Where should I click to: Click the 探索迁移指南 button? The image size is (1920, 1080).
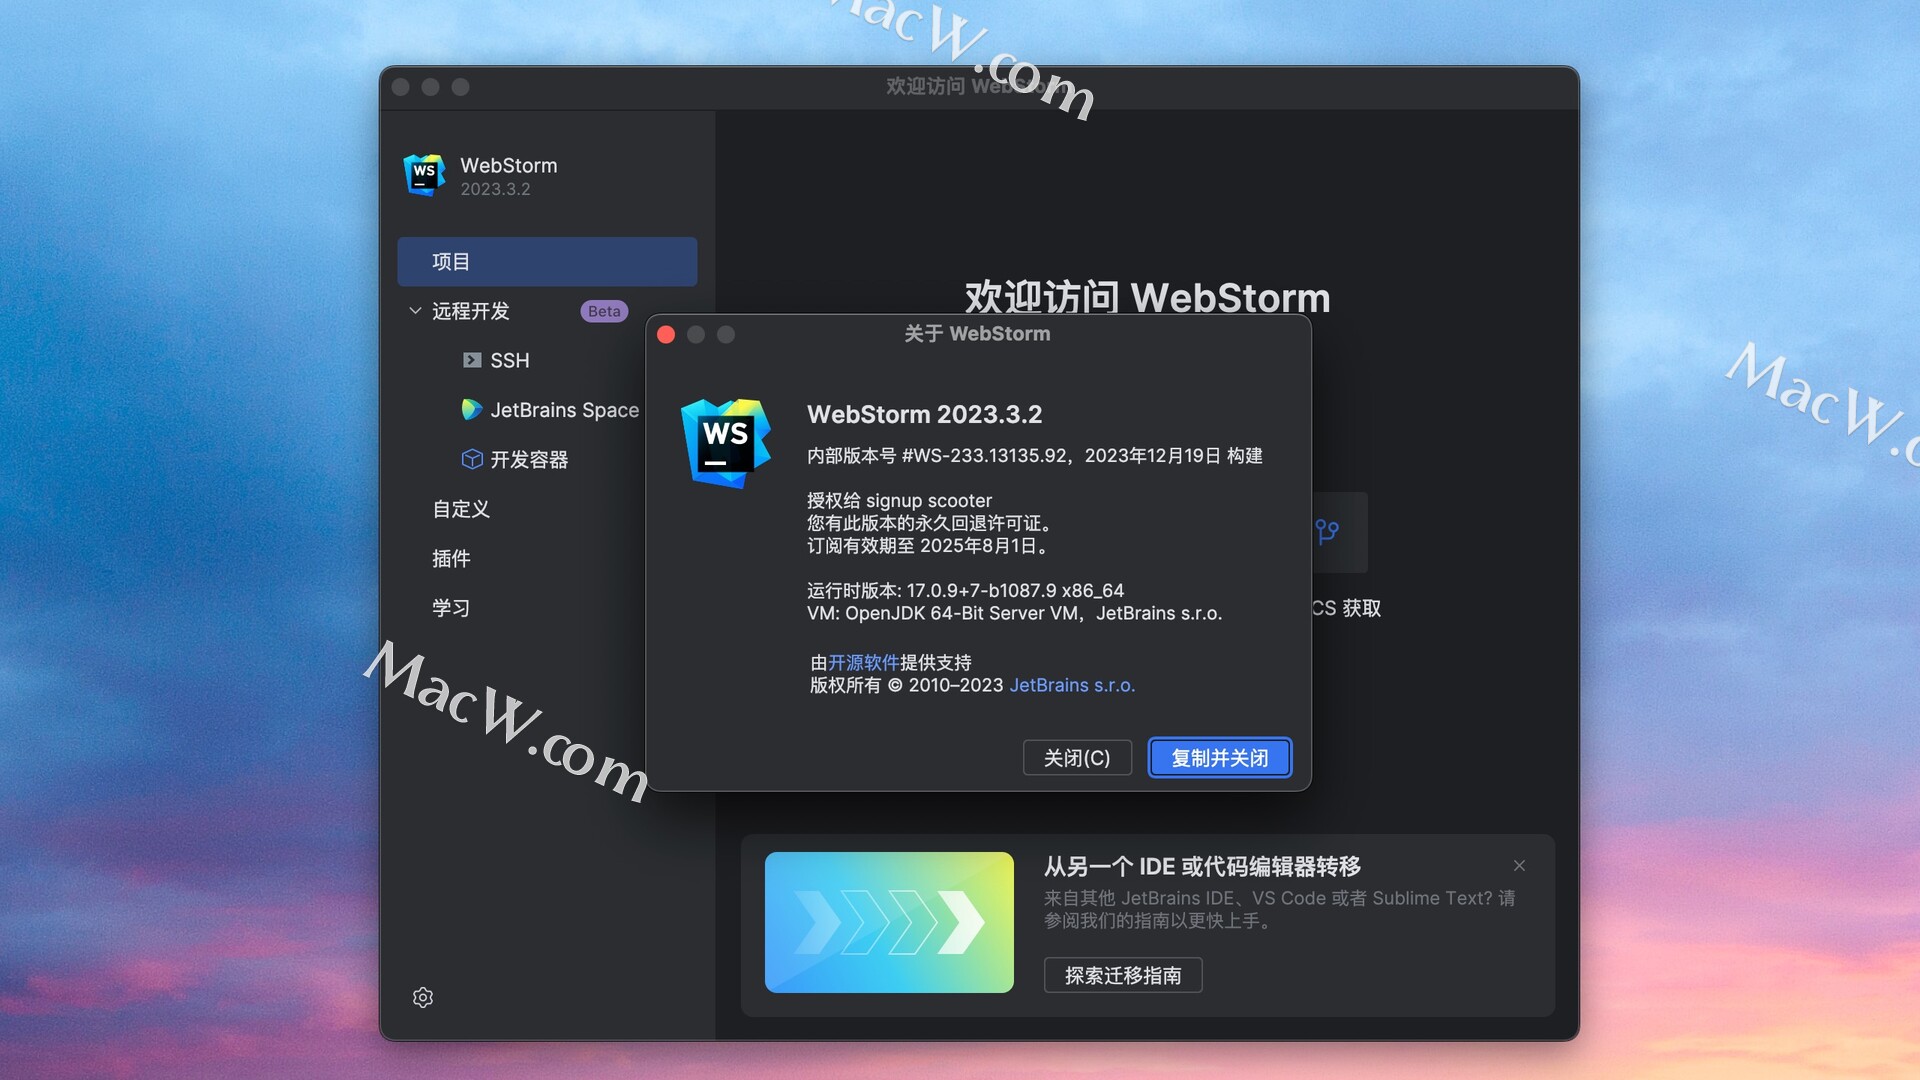[1123, 975]
